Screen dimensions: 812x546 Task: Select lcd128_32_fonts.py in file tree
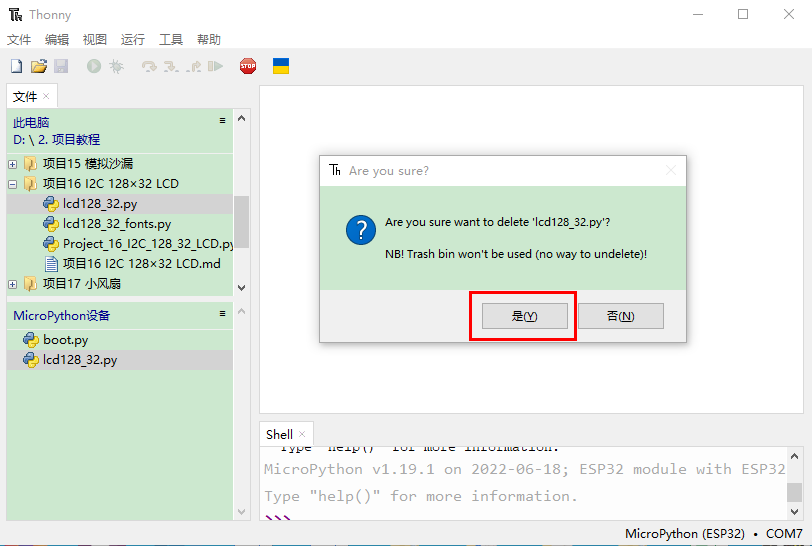tap(116, 224)
